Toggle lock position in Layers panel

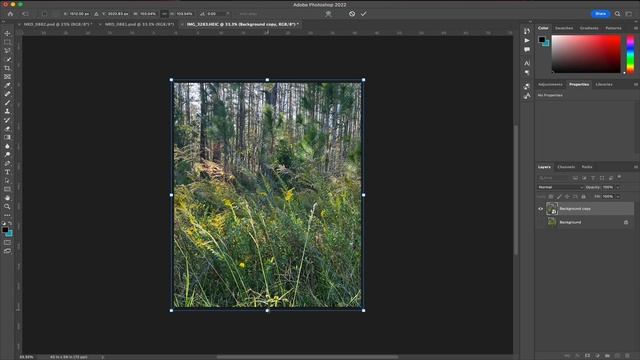pyautogui.click(x=567, y=197)
